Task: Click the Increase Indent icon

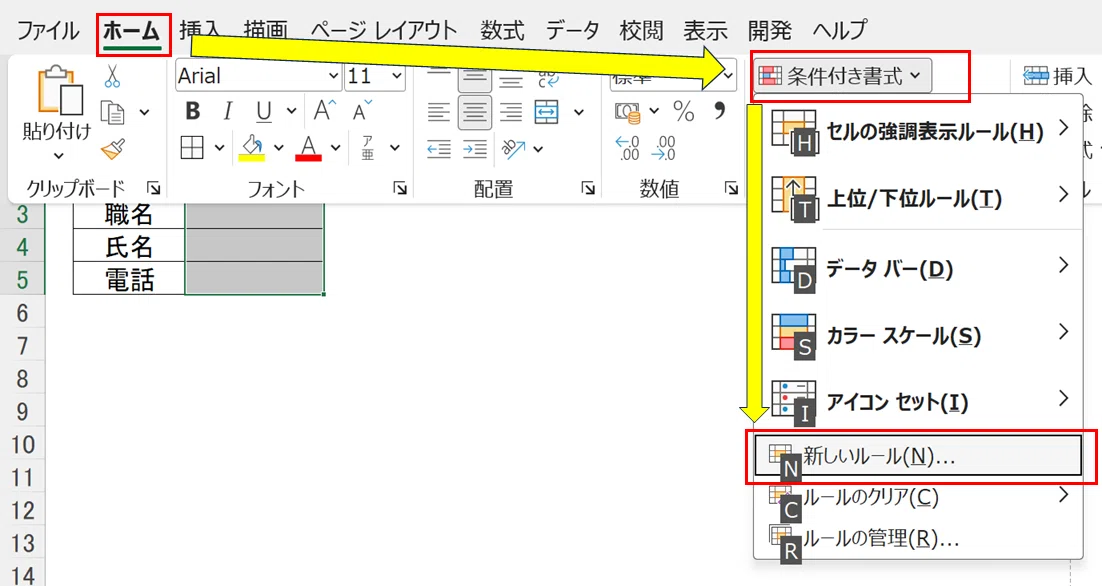Action: point(474,149)
